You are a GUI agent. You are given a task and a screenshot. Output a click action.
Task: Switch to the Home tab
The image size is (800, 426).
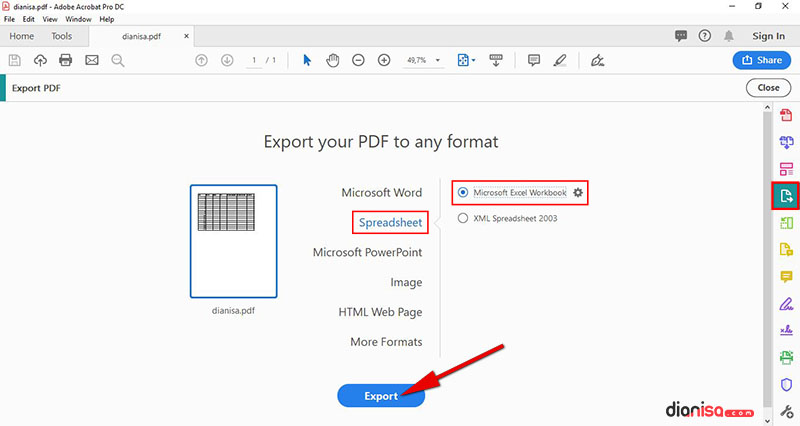(x=21, y=36)
